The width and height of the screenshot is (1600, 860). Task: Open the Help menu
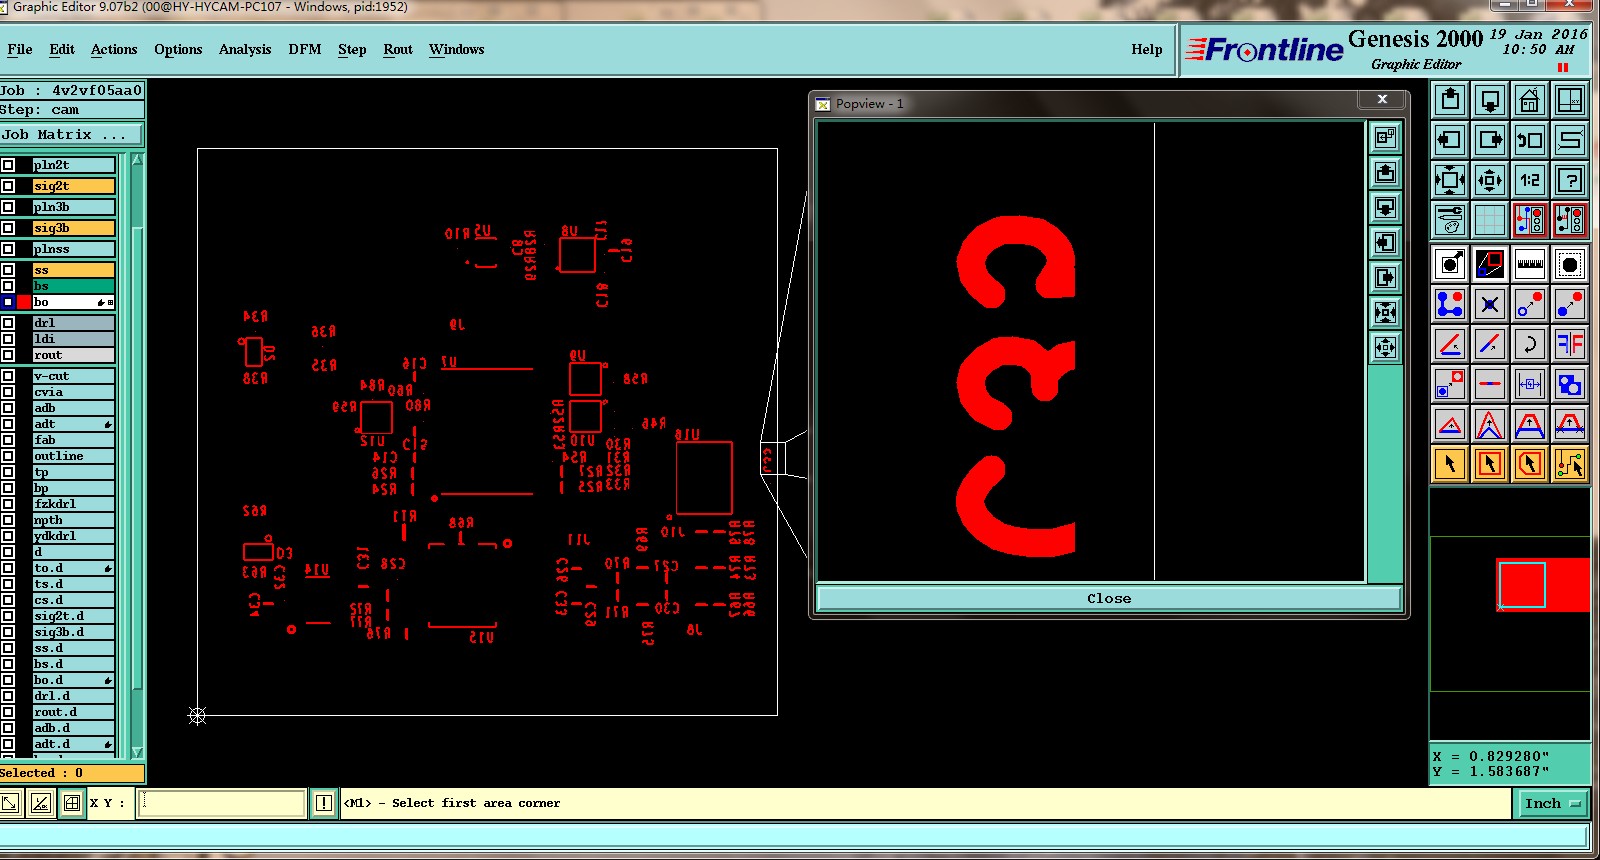[1147, 49]
